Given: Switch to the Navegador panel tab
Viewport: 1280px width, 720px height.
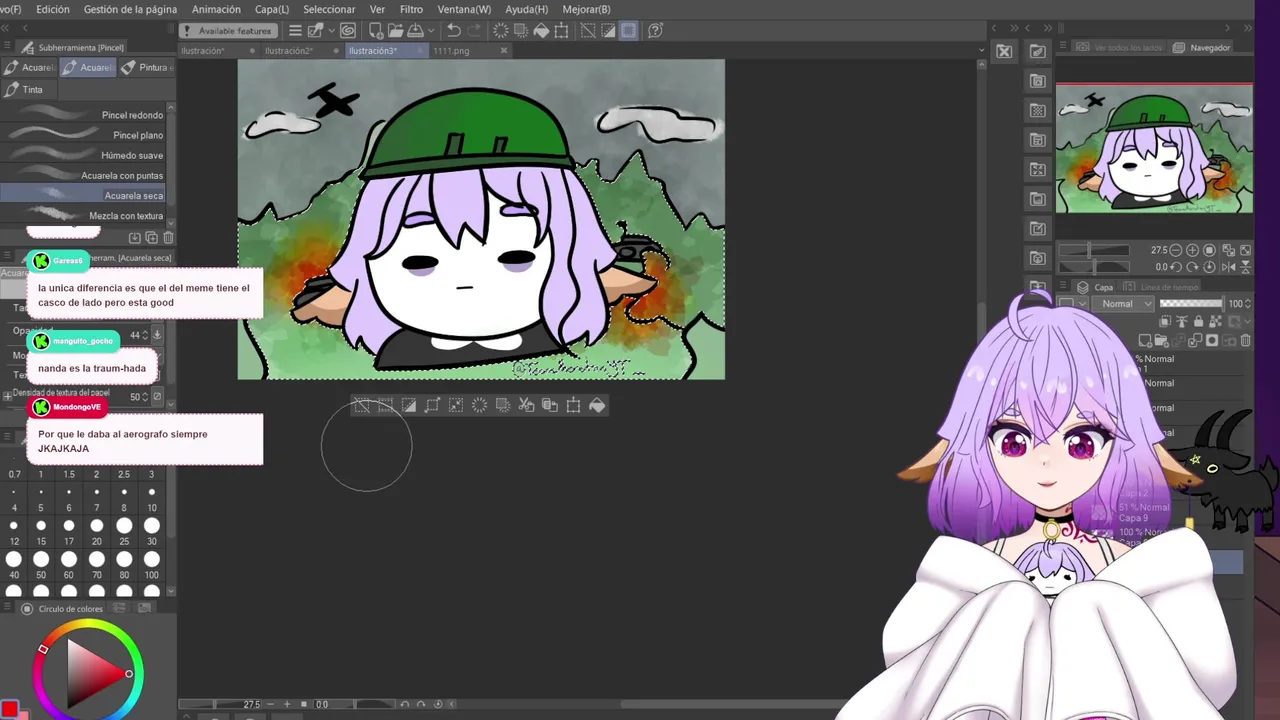Looking at the screenshot, I should pyautogui.click(x=1202, y=47).
